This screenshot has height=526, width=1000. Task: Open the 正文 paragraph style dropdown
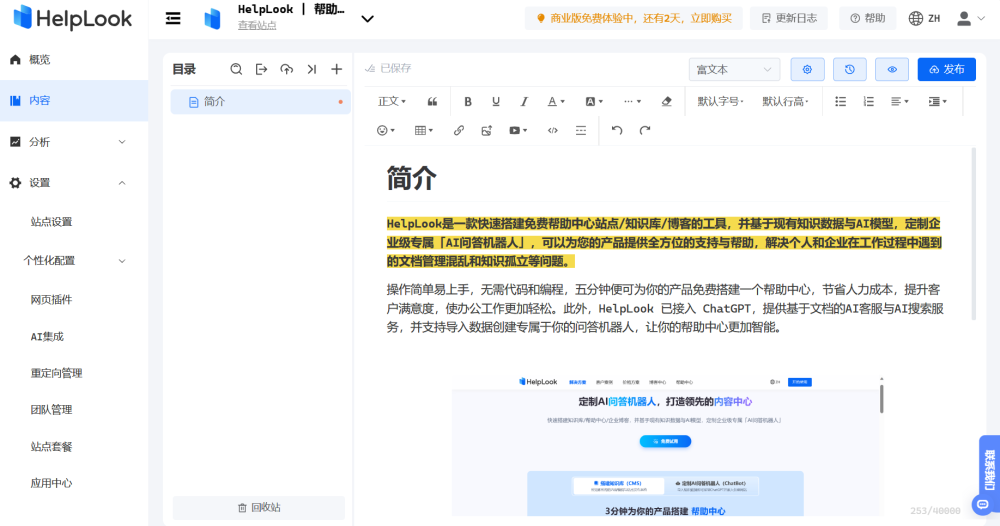(x=392, y=101)
